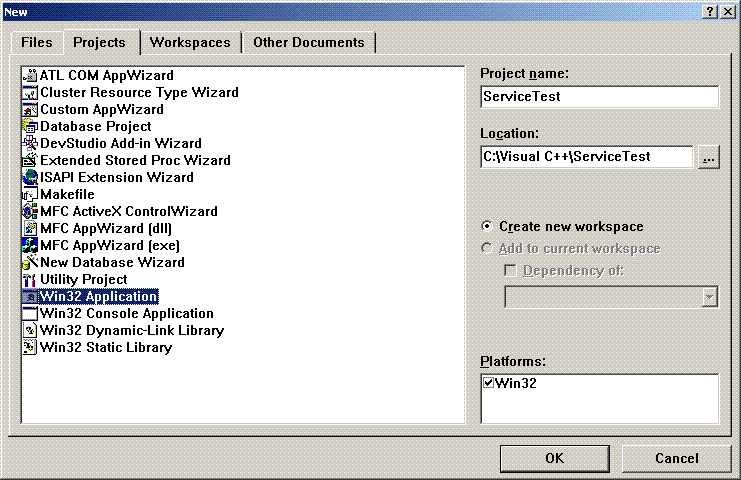Click the Win32 Console Application icon
The image size is (741, 480).
[30, 314]
